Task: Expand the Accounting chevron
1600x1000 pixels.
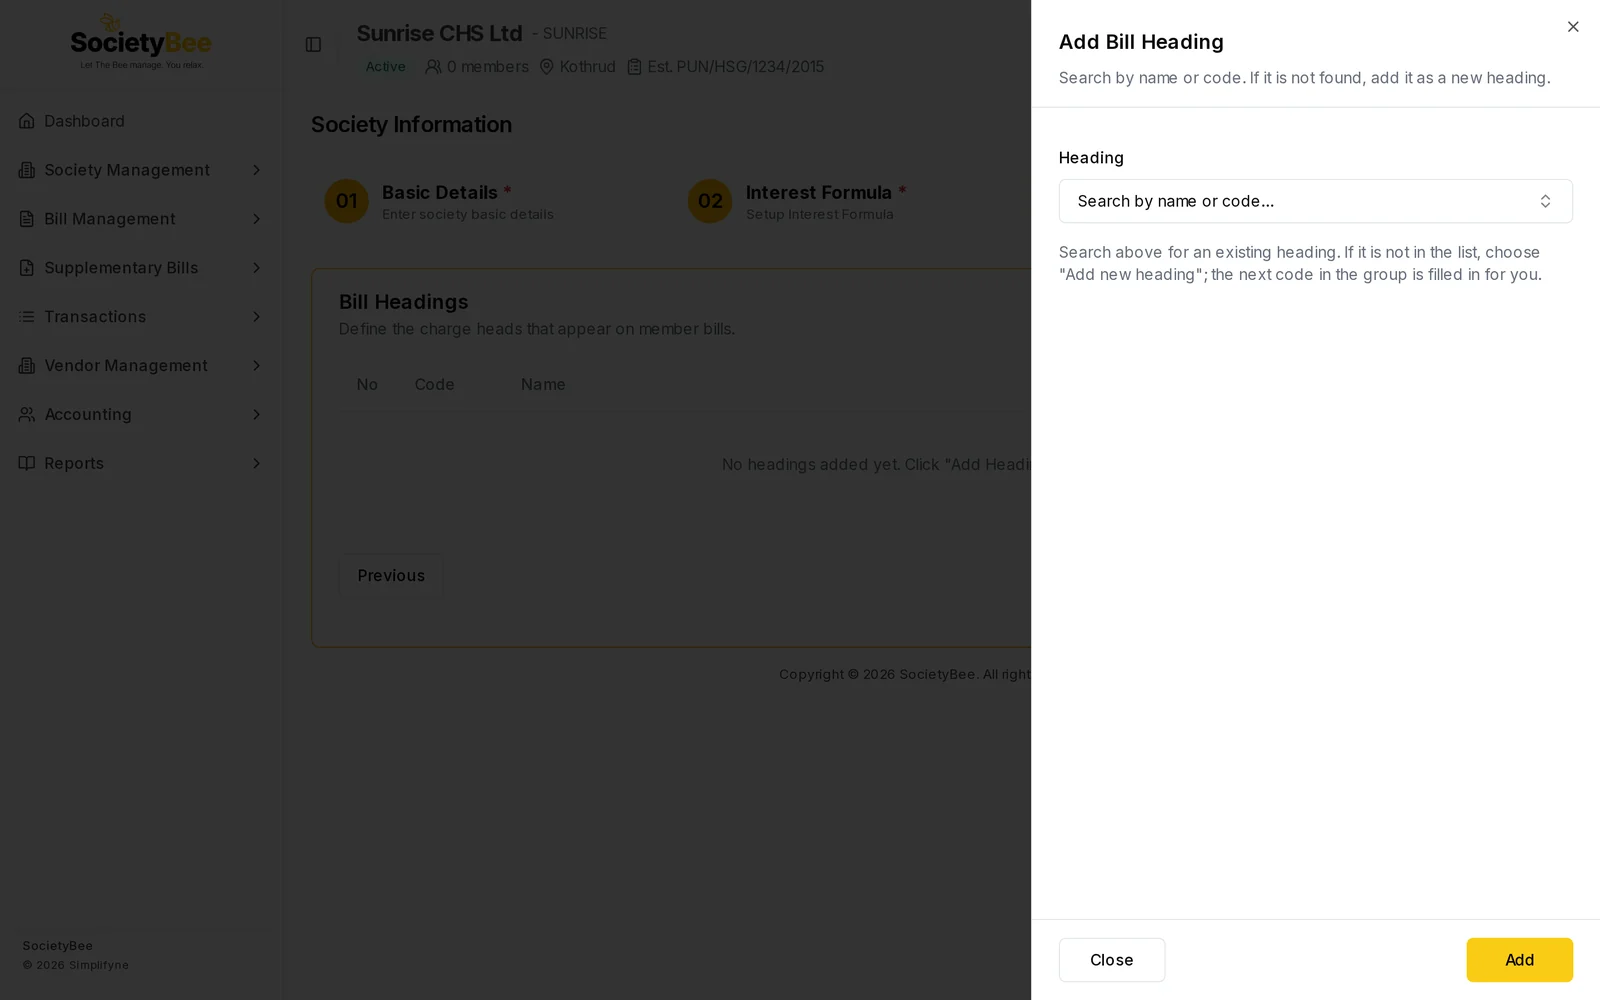Action: [256, 415]
